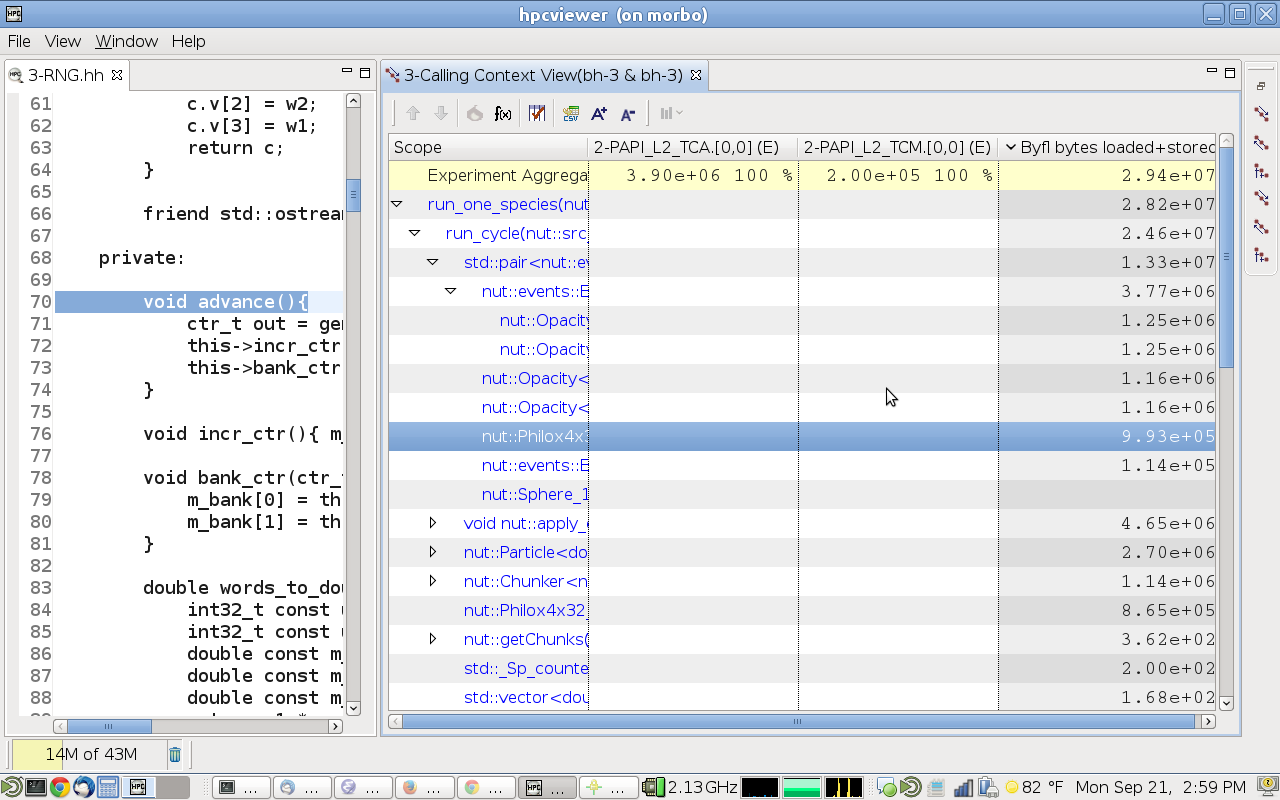
Task: Click the show/hide metric columns icon
Action: click(537, 114)
